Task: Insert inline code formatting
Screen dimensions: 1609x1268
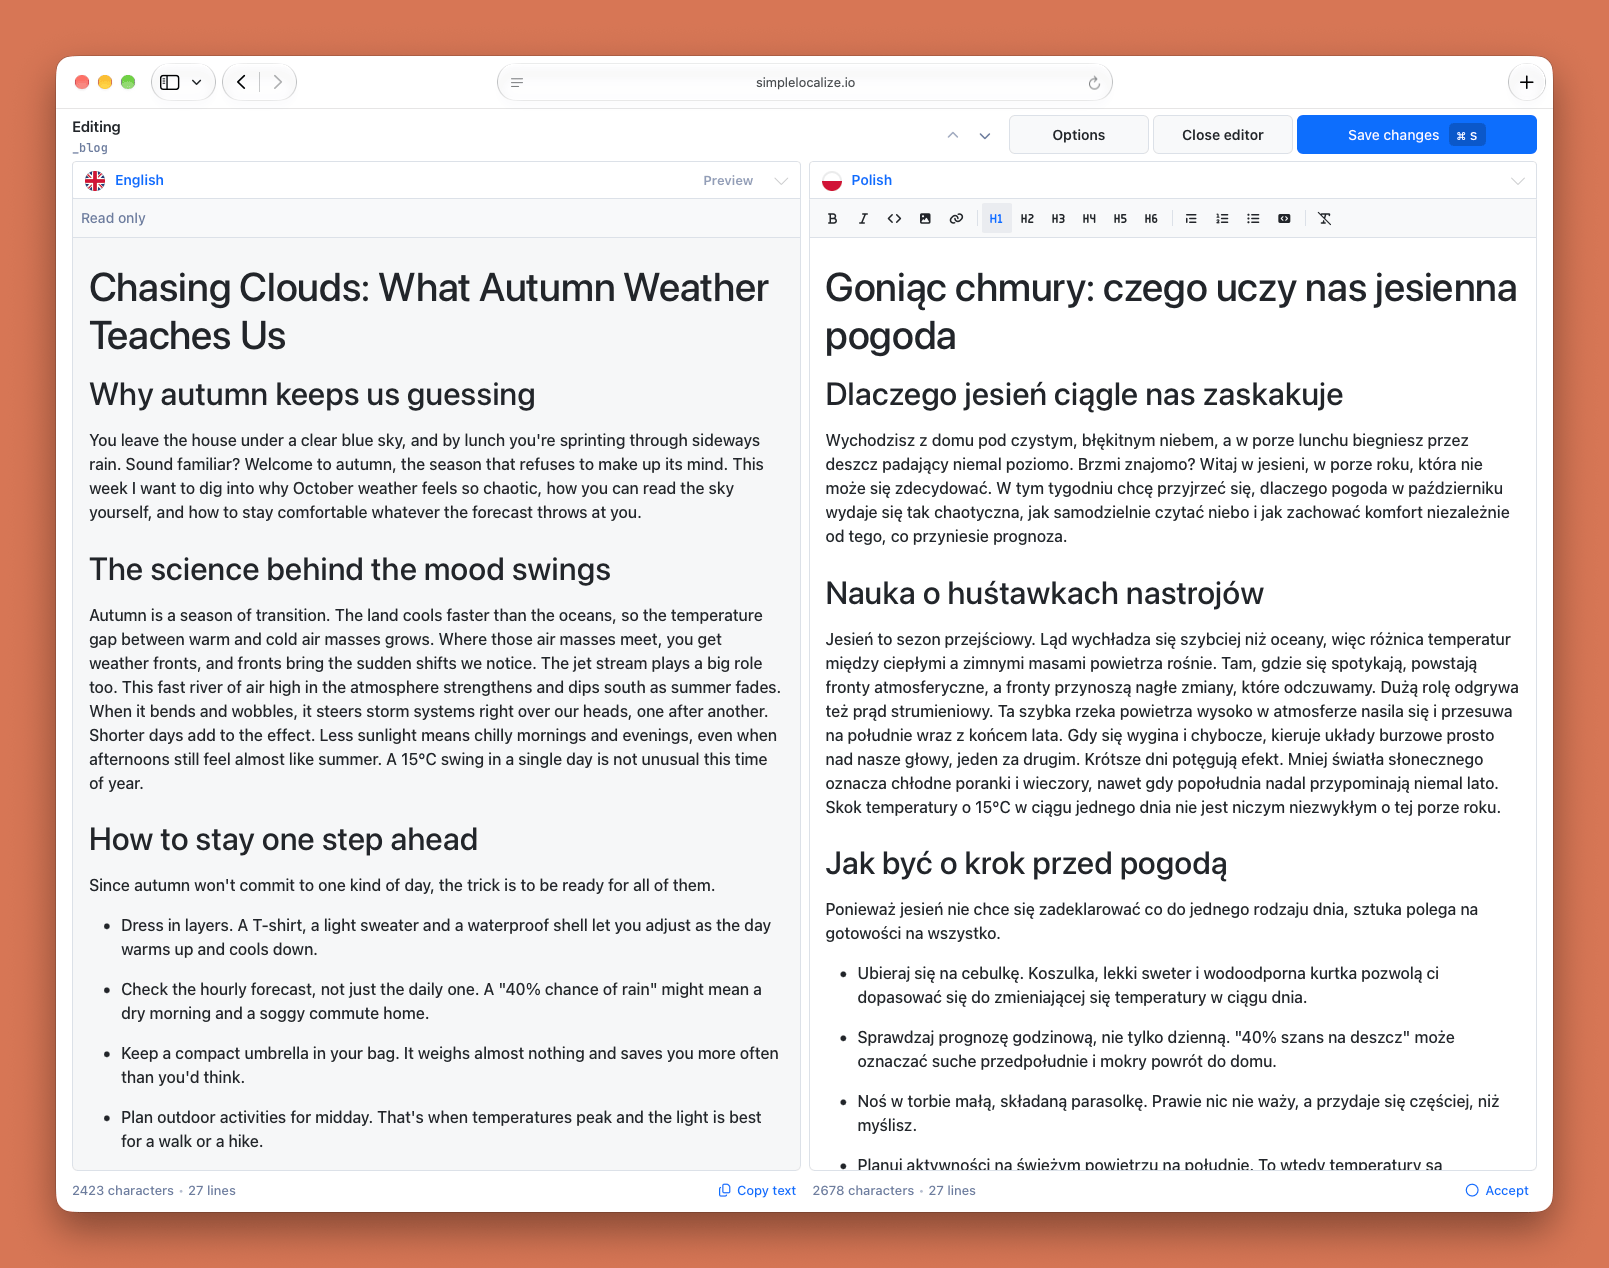Action: point(894,218)
